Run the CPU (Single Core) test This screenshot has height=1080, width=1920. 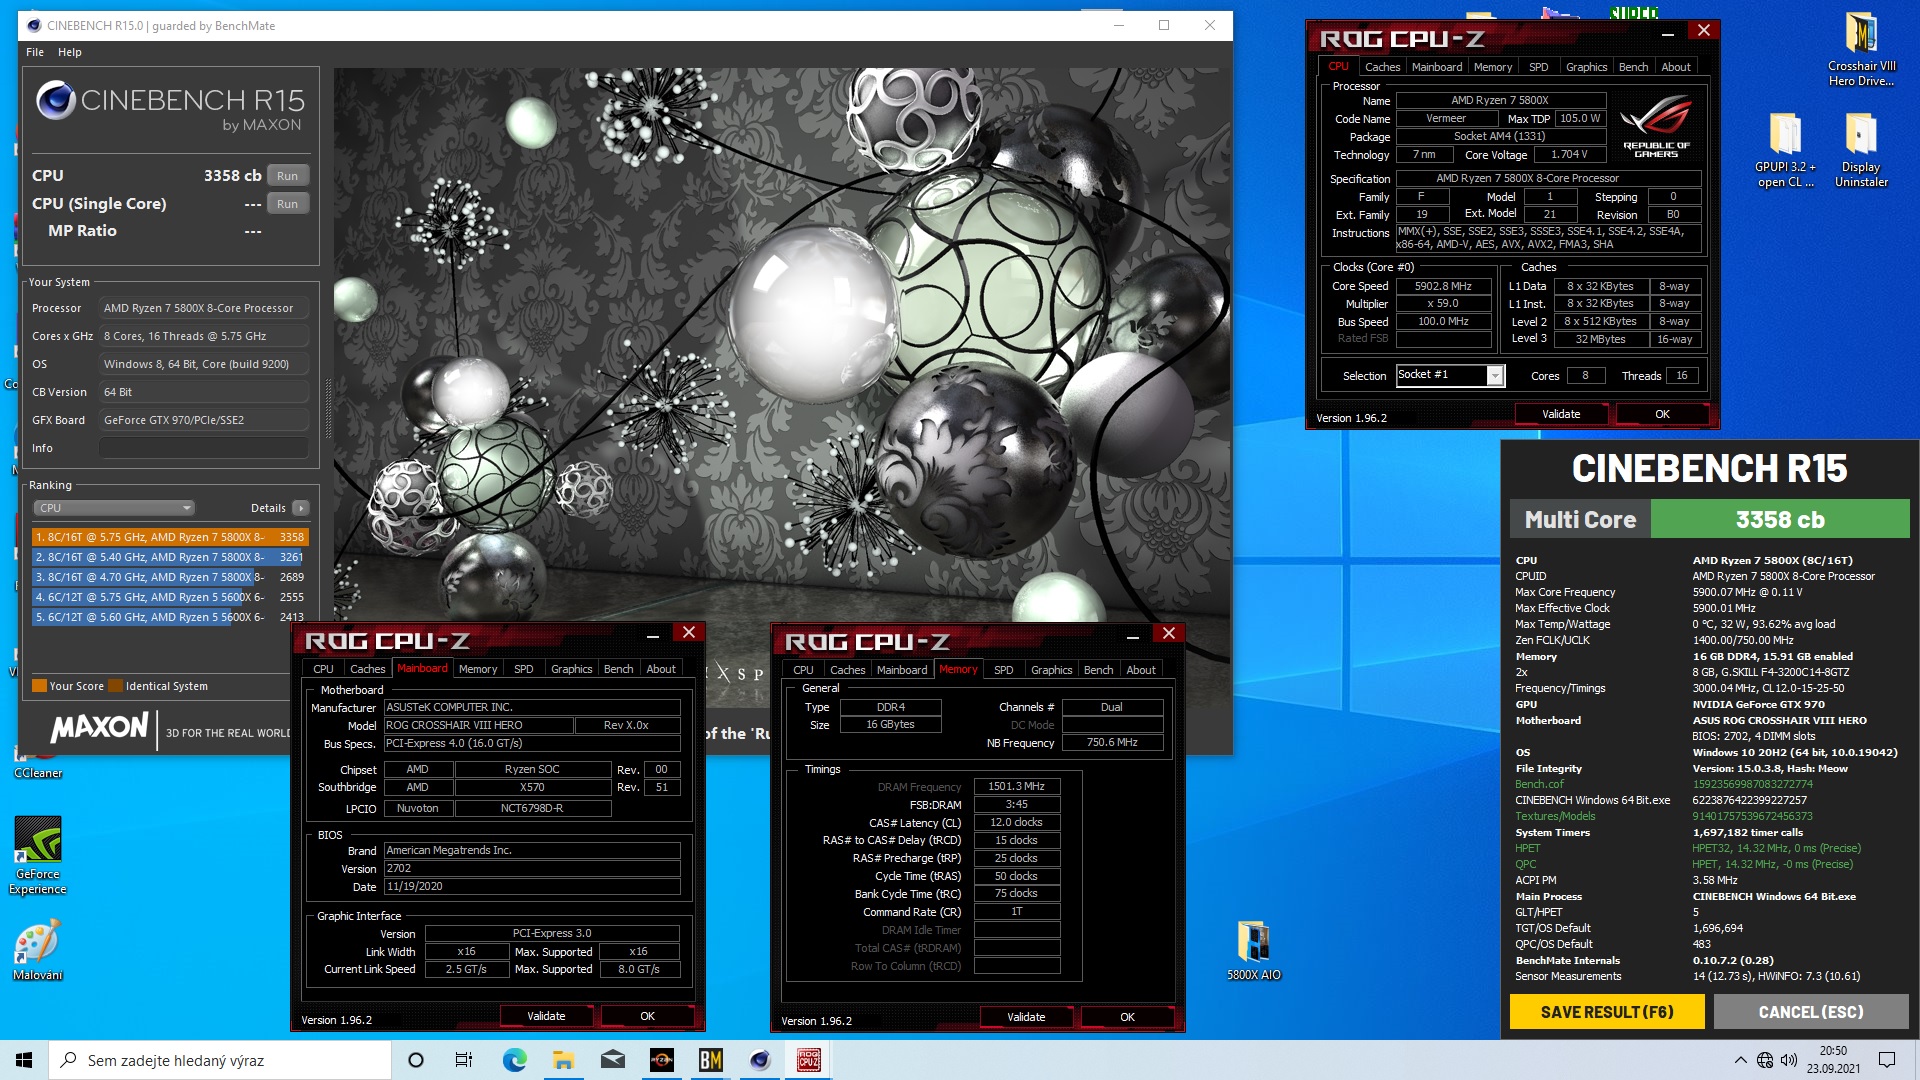pyautogui.click(x=287, y=203)
